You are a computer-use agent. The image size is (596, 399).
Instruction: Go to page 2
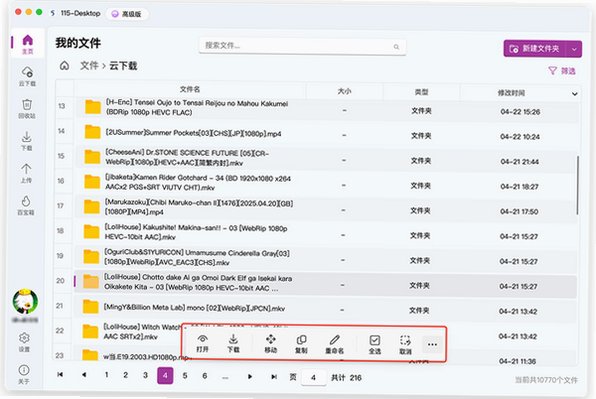[x=125, y=375]
